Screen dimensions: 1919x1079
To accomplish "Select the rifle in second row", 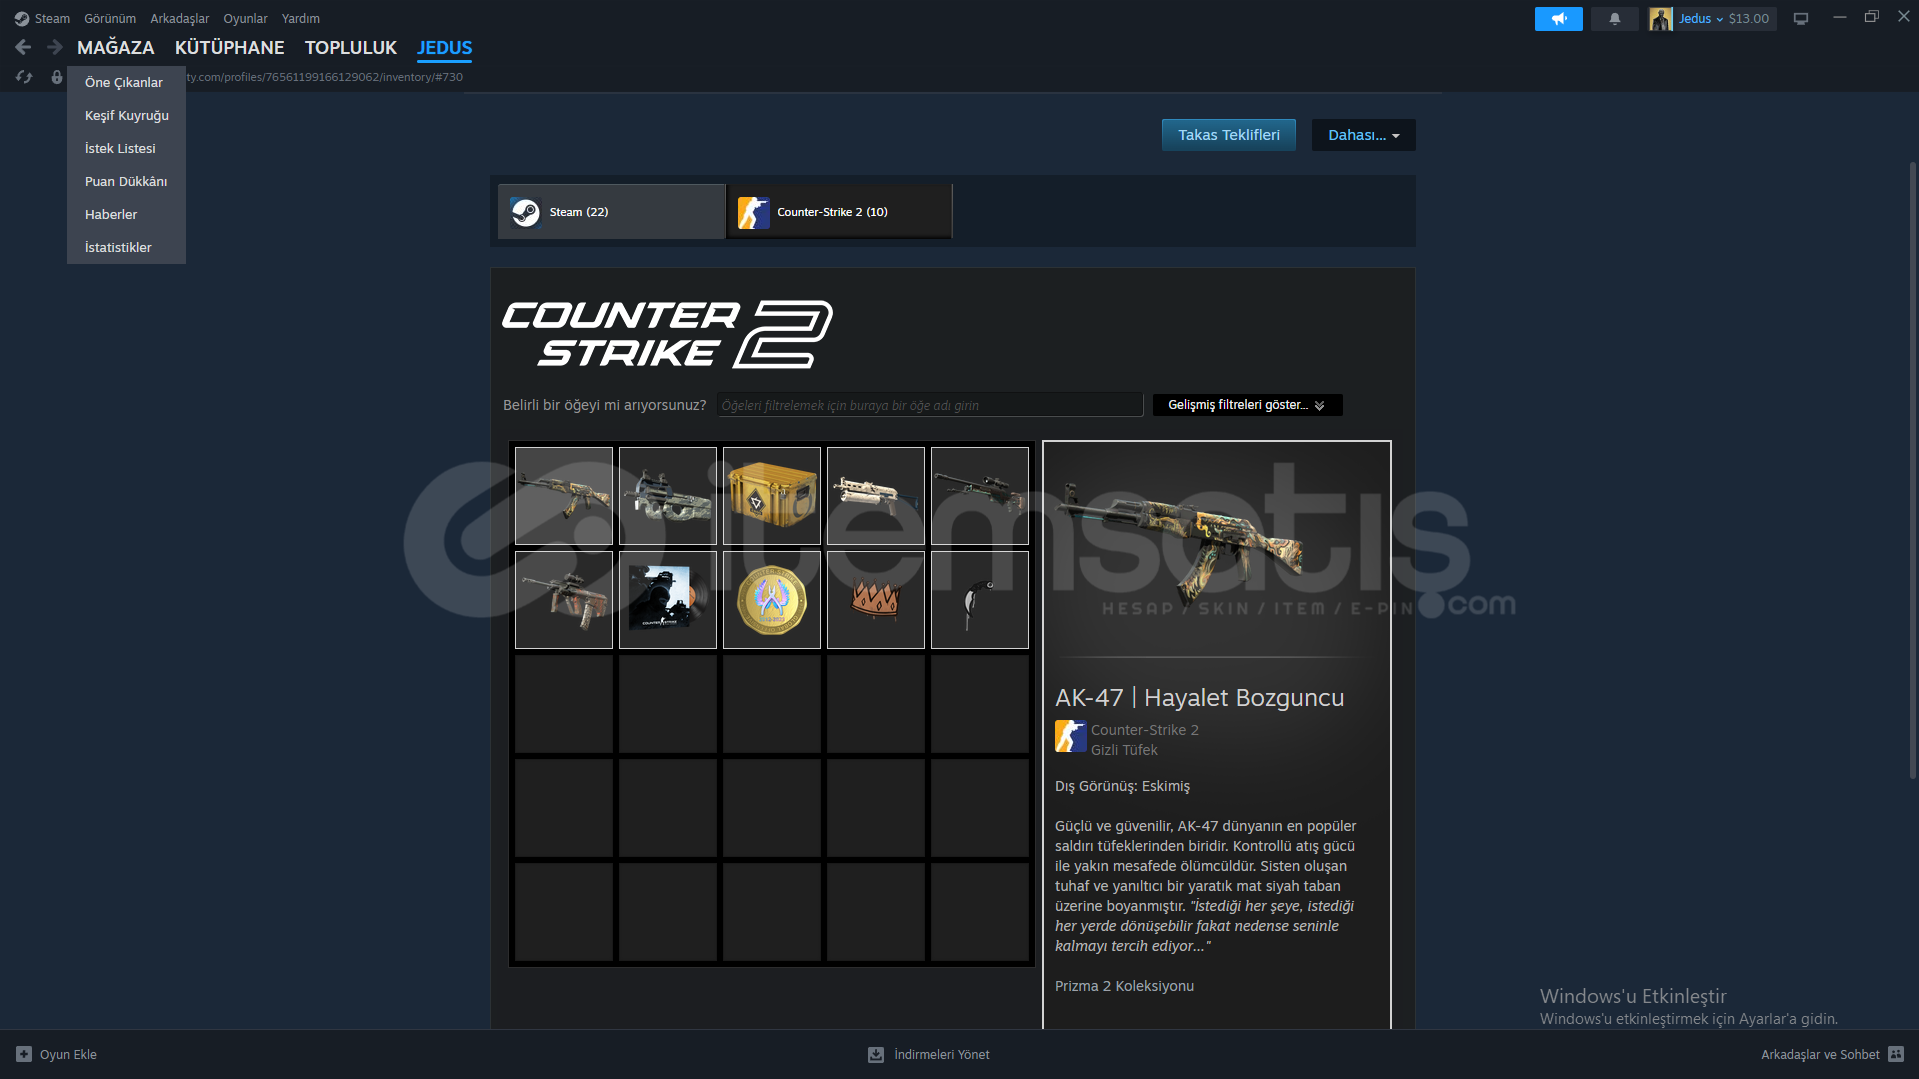I will point(564,600).
